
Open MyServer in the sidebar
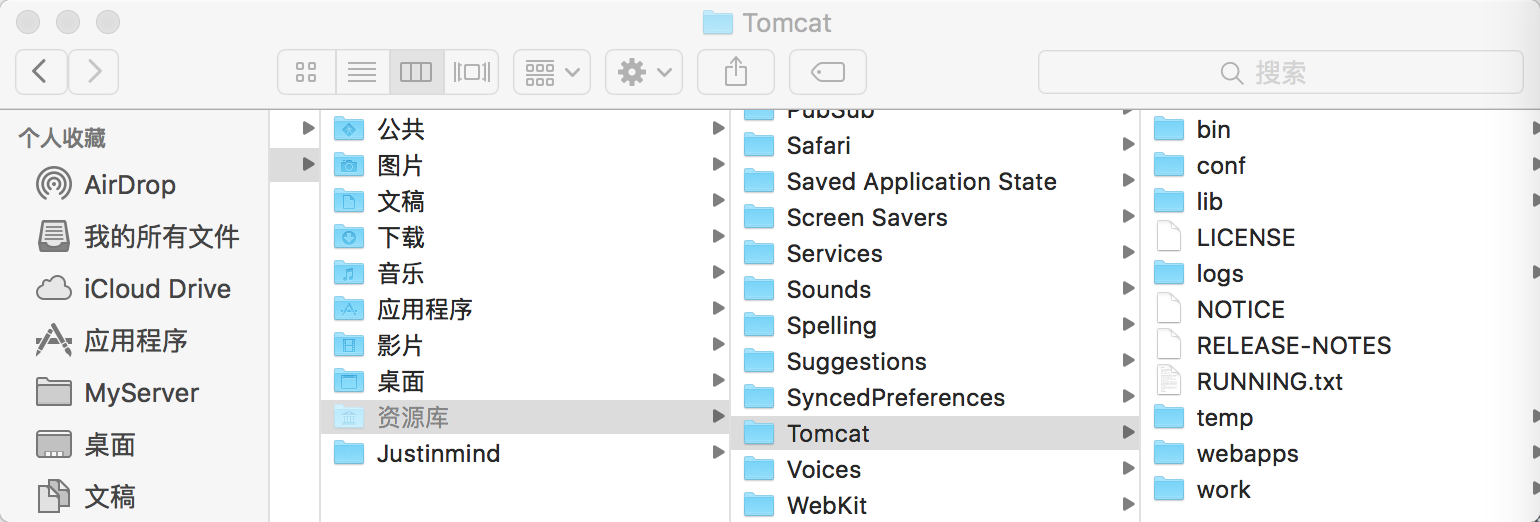tap(135, 393)
